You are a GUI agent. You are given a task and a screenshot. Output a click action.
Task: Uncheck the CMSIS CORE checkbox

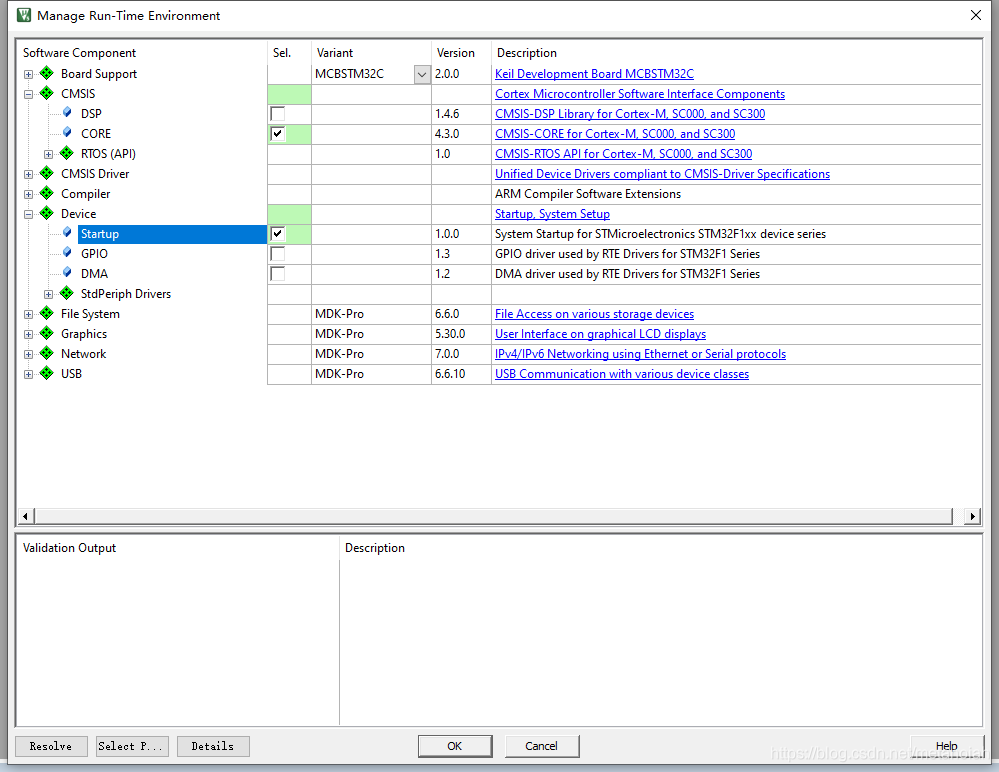(x=278, y=134)
